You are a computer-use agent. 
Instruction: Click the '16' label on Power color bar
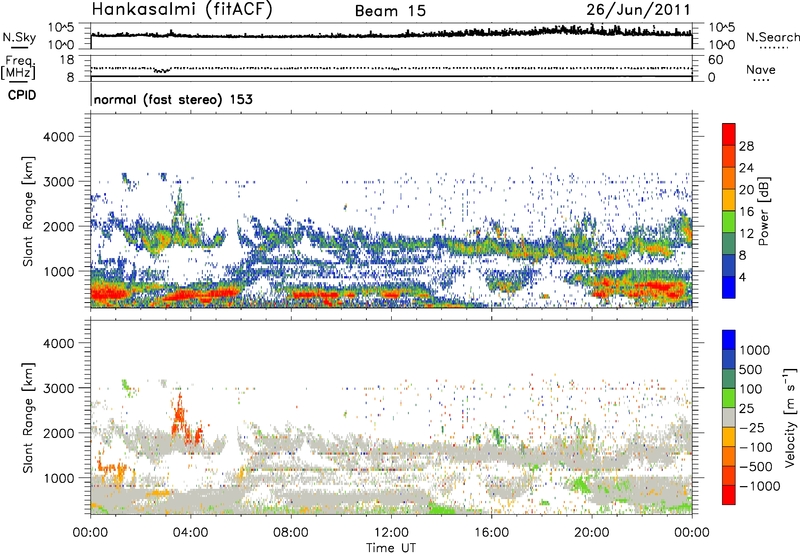pyautogui.click(x=746, y=212)
